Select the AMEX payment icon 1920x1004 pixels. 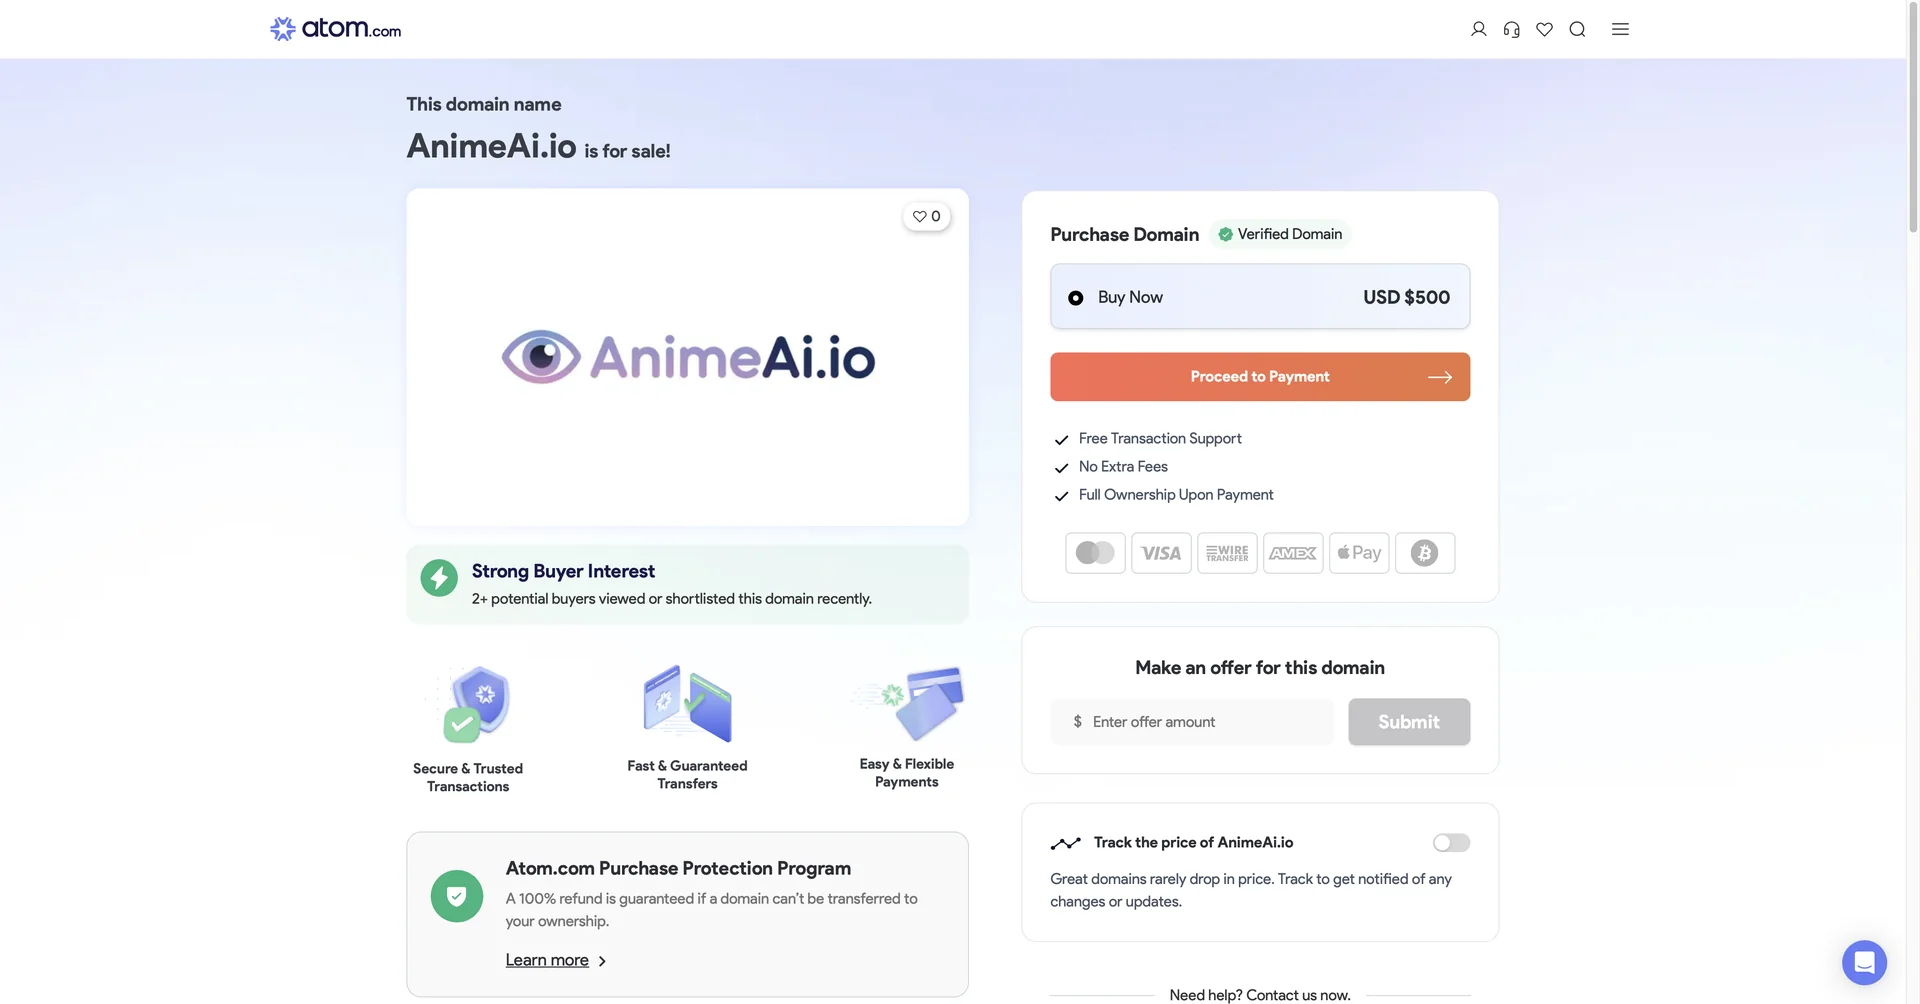pos(1292,553)
